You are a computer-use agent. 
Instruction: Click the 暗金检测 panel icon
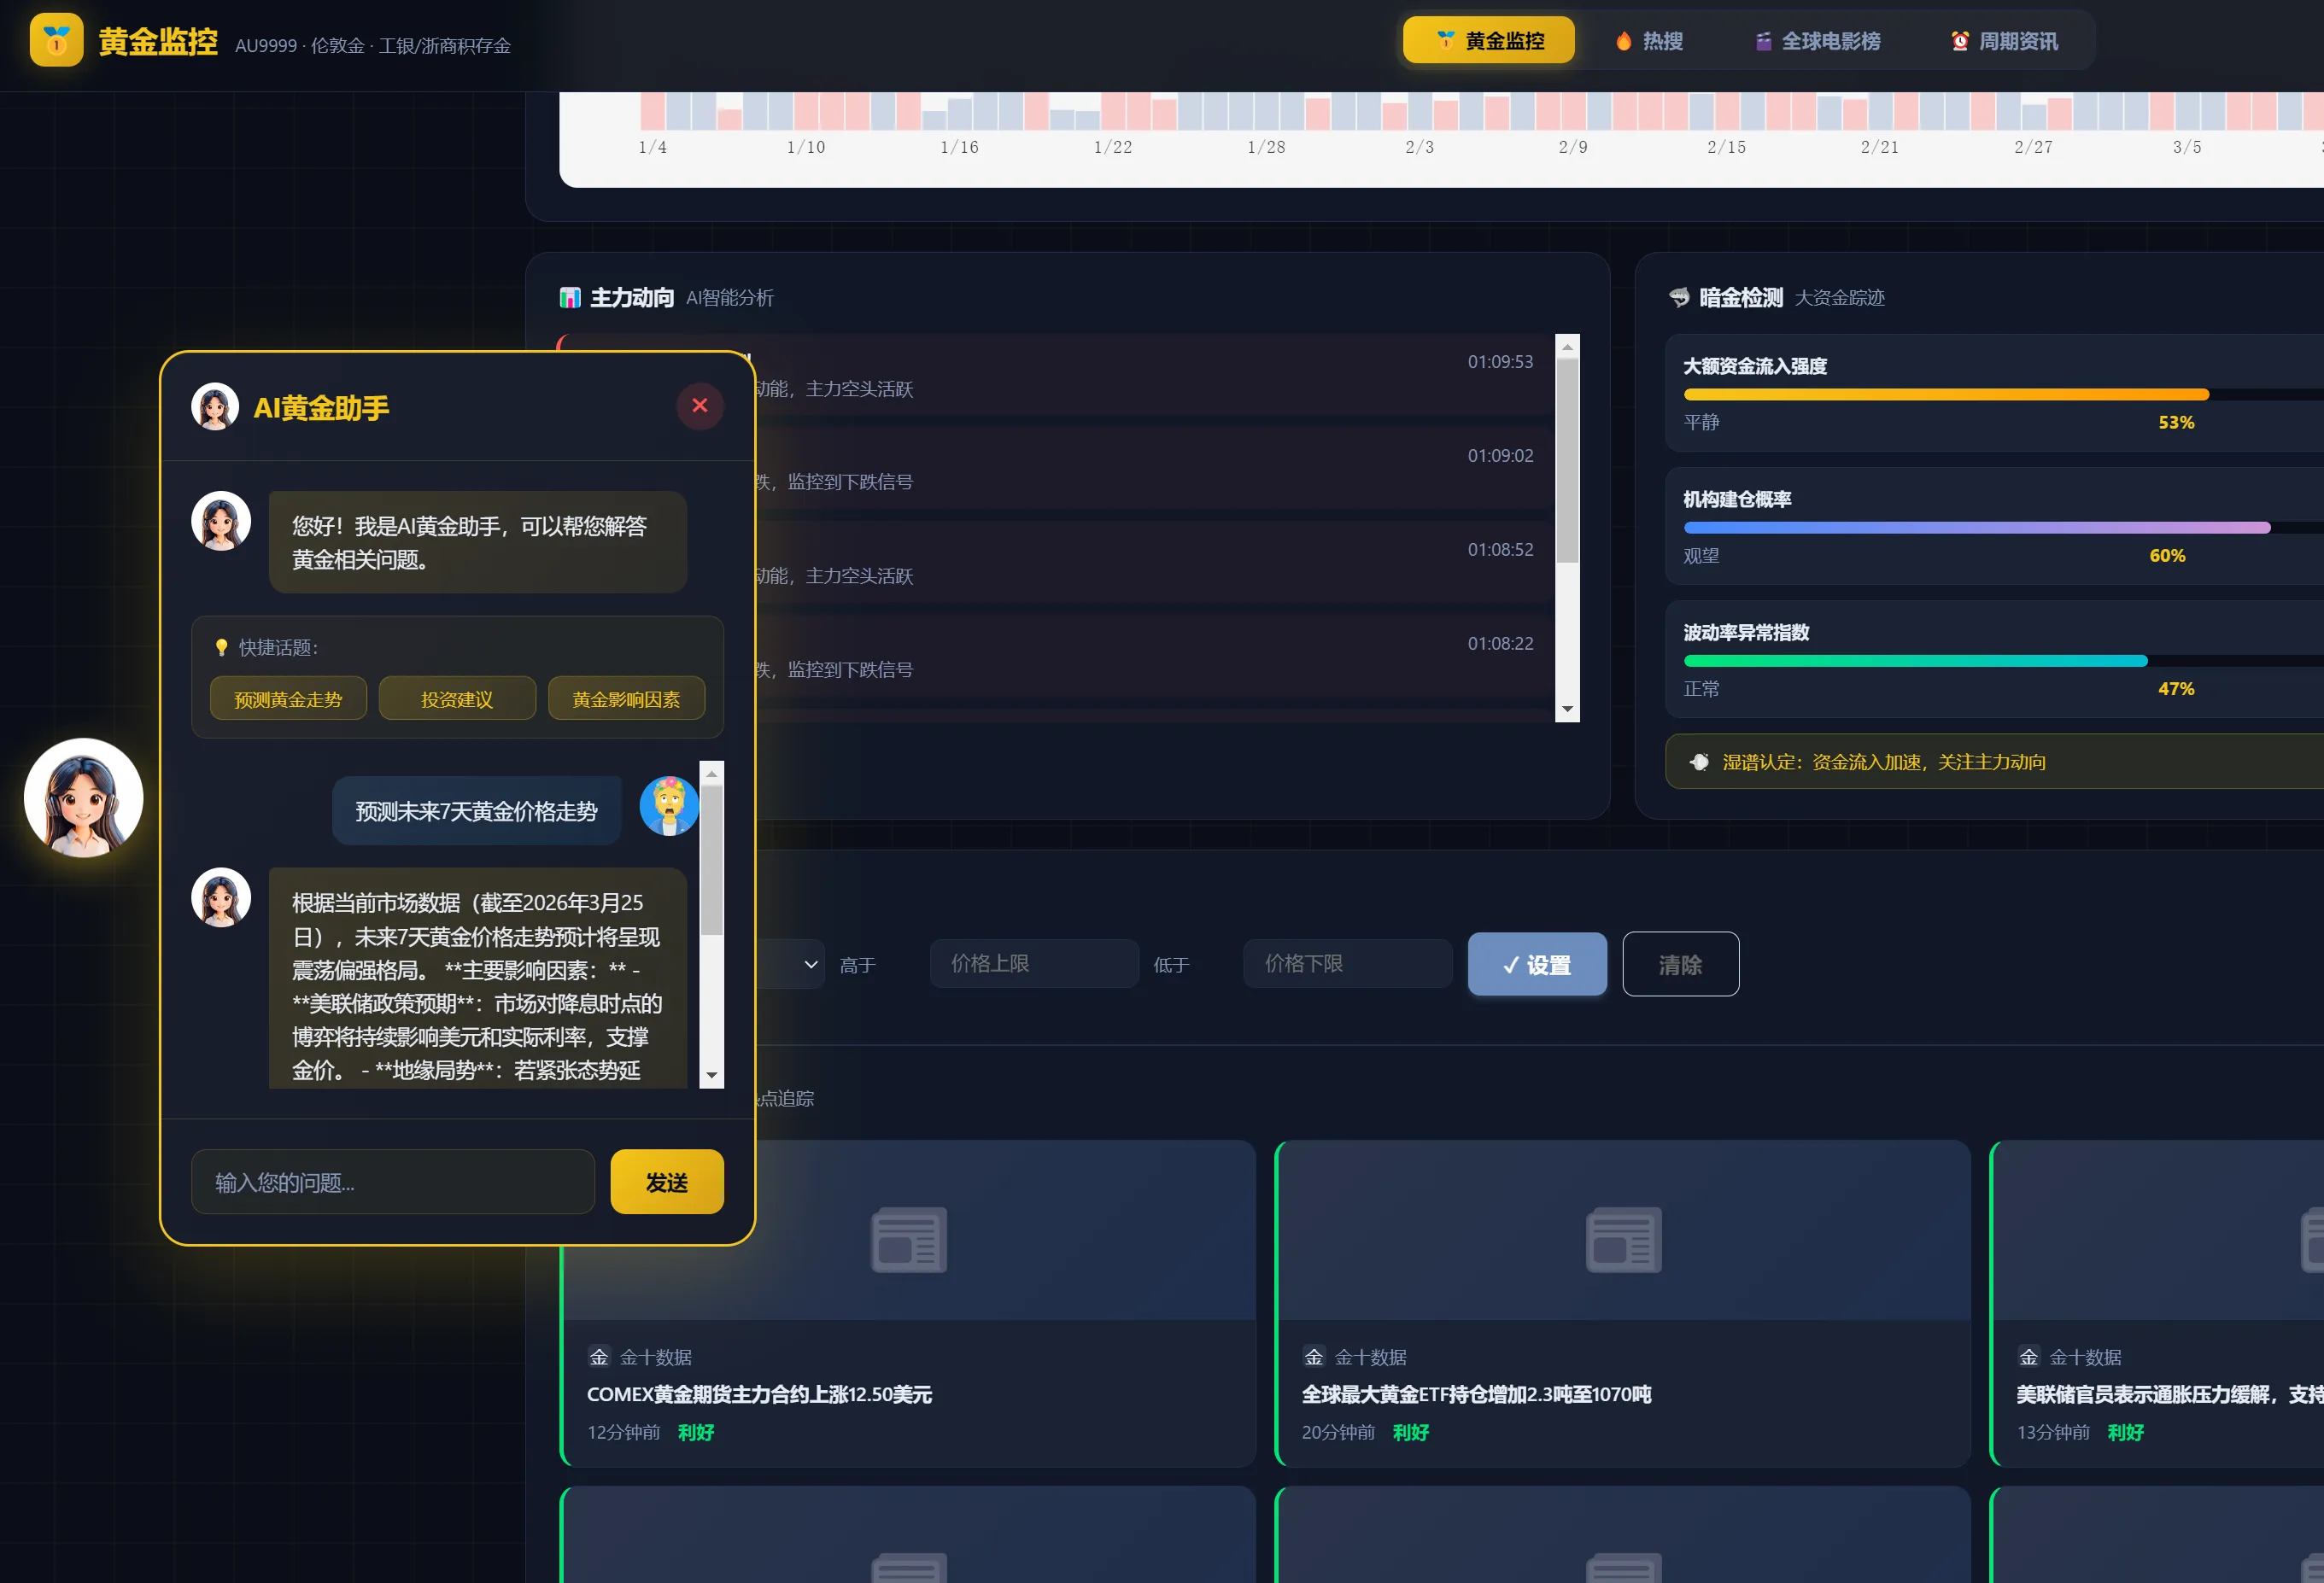(x=1679, y=298)
